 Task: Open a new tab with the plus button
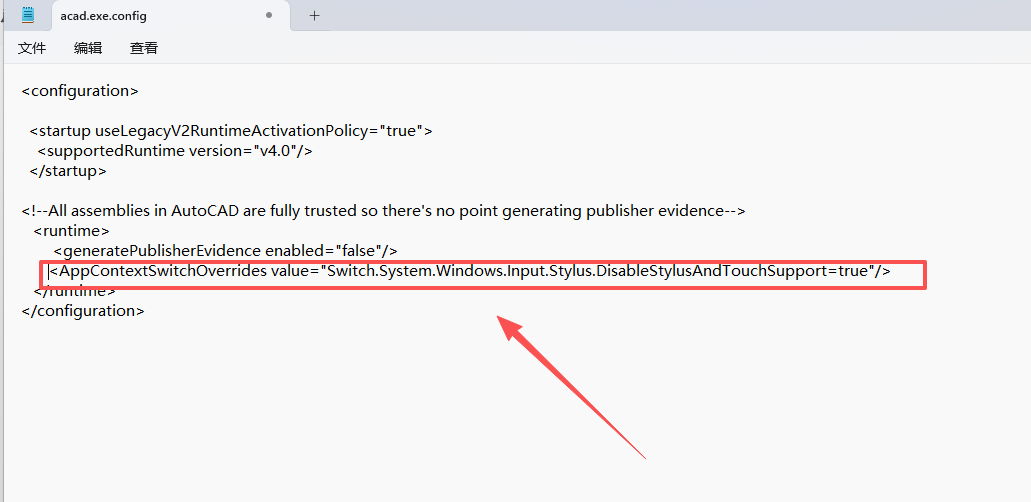pos(314,16)
